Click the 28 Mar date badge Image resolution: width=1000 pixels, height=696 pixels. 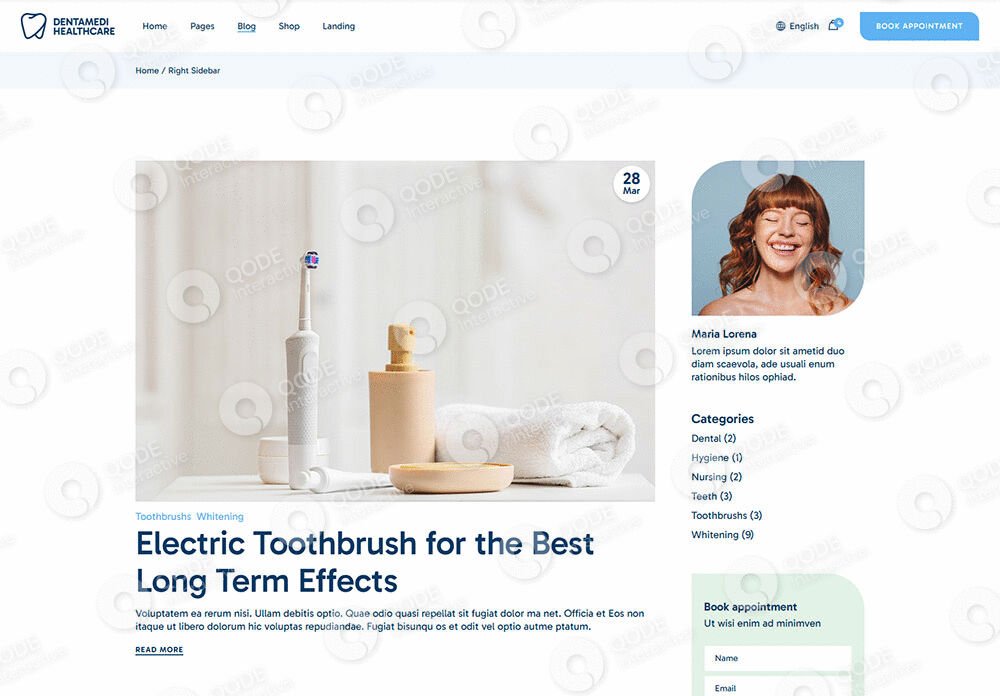(x=631, y=184)
